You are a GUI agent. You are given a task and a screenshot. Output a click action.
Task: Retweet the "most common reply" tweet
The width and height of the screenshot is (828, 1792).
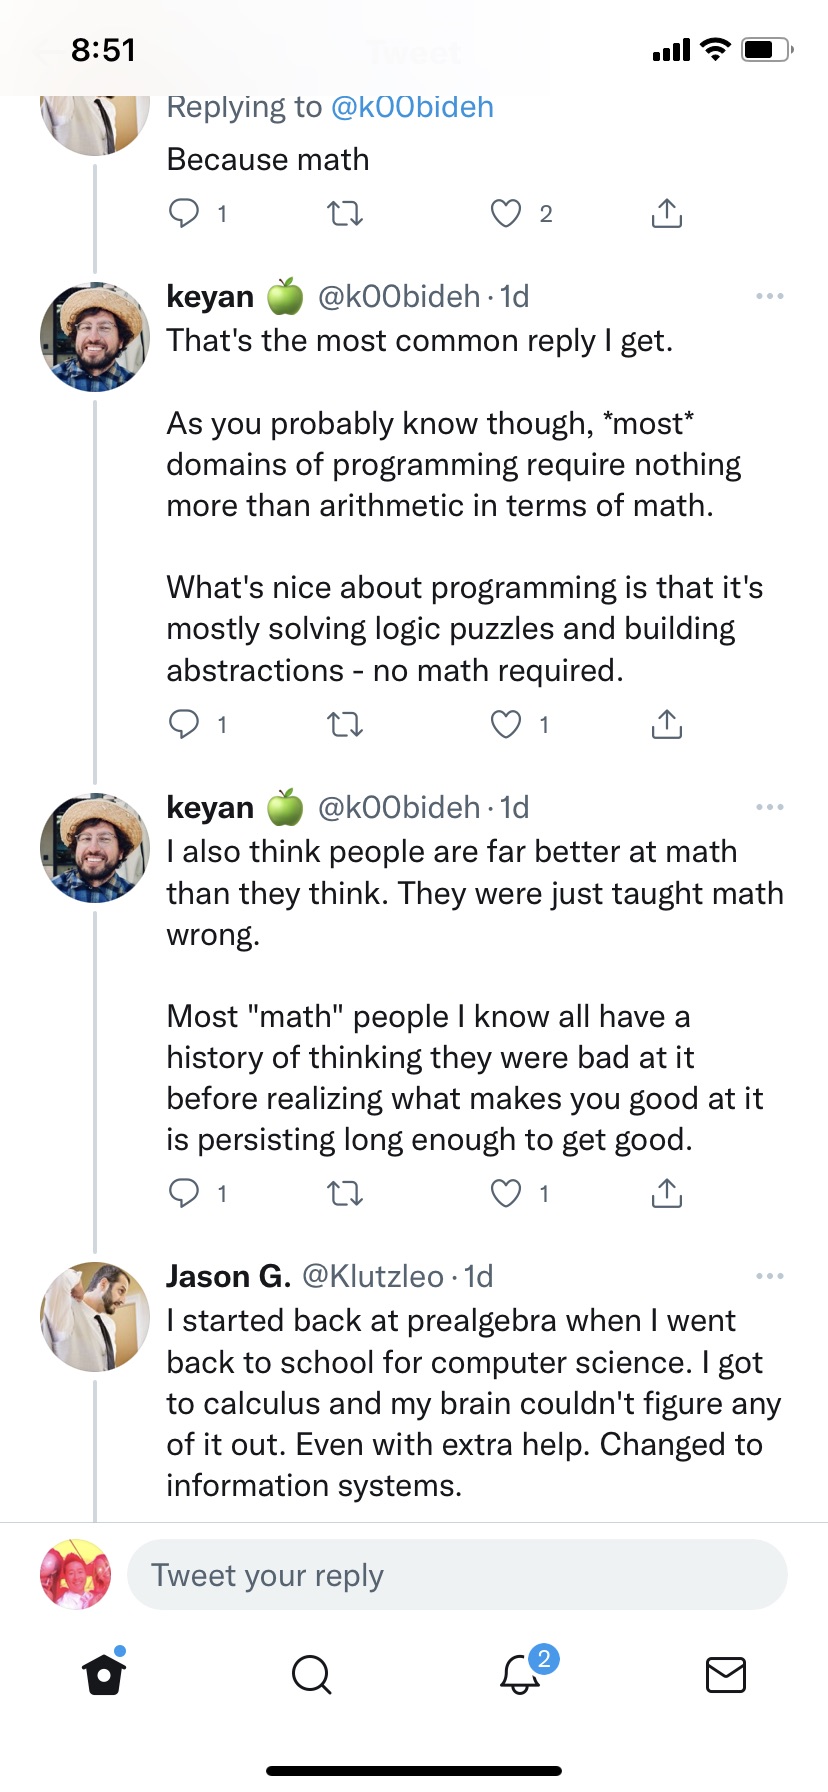point(345,724)
